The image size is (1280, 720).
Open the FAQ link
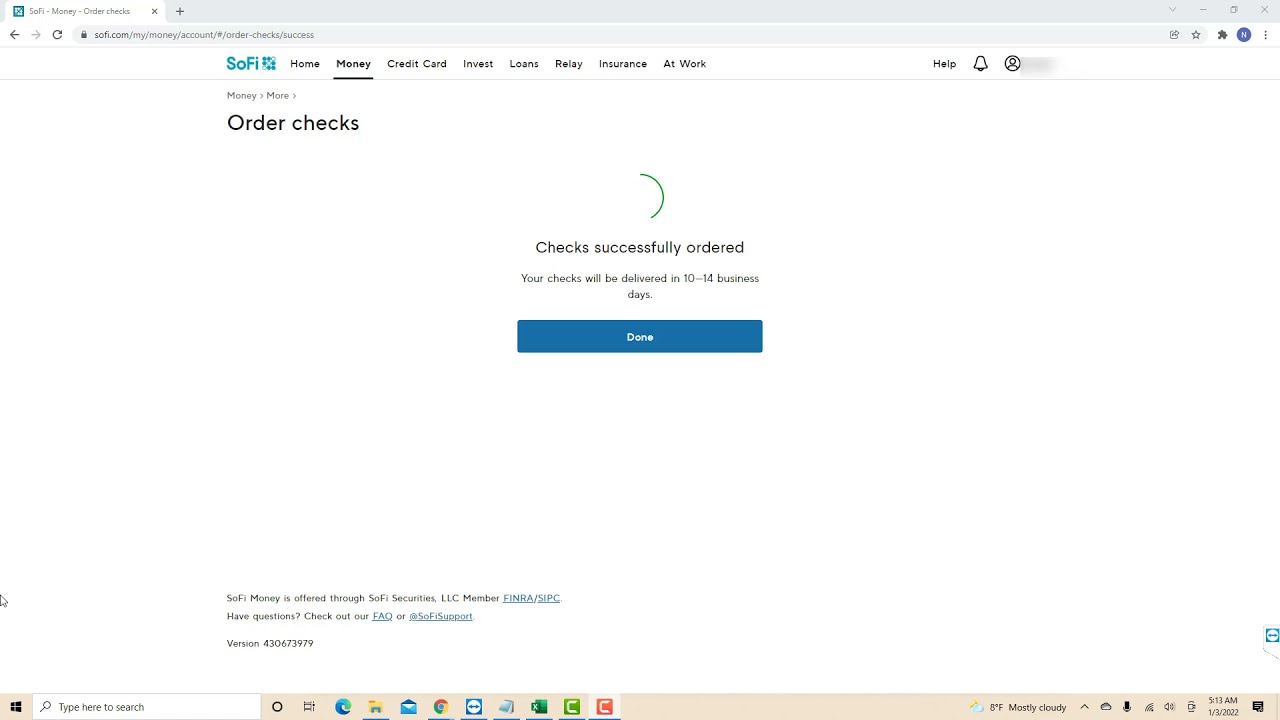pyautogui.click(x=382, y=616)
